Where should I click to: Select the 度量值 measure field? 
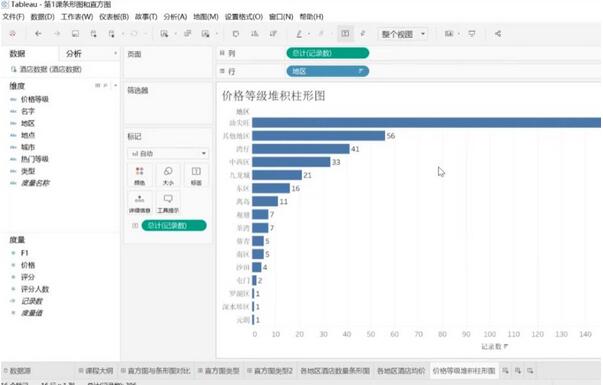[32, 313]
